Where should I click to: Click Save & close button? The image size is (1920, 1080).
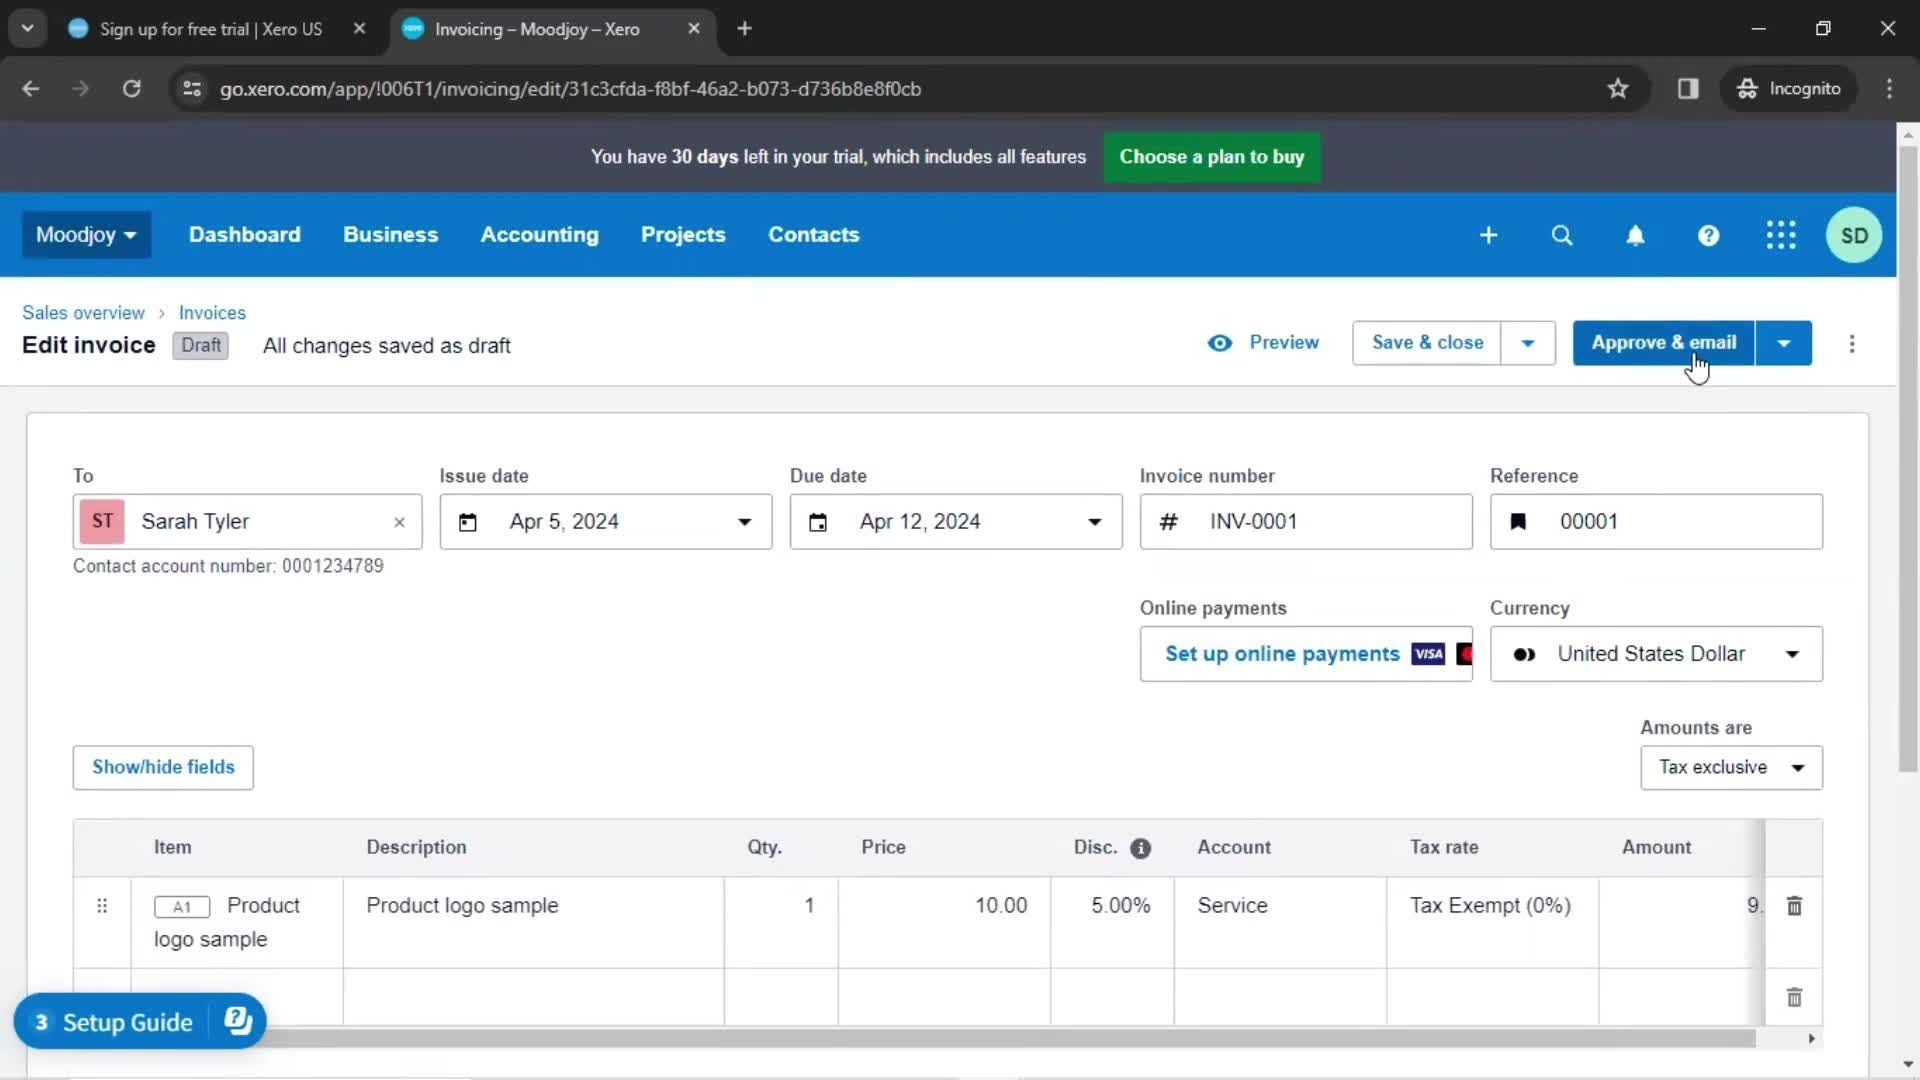click(1427, 343)
